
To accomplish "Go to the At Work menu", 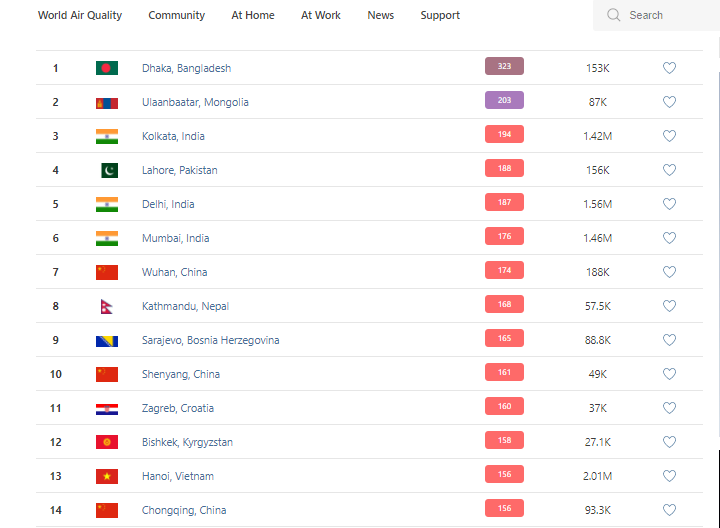I will [321, 15].
